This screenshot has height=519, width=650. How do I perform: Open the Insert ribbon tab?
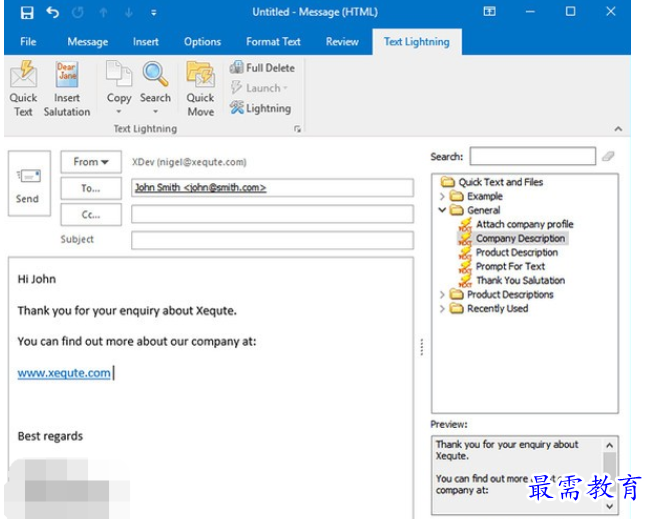[146, 42]
